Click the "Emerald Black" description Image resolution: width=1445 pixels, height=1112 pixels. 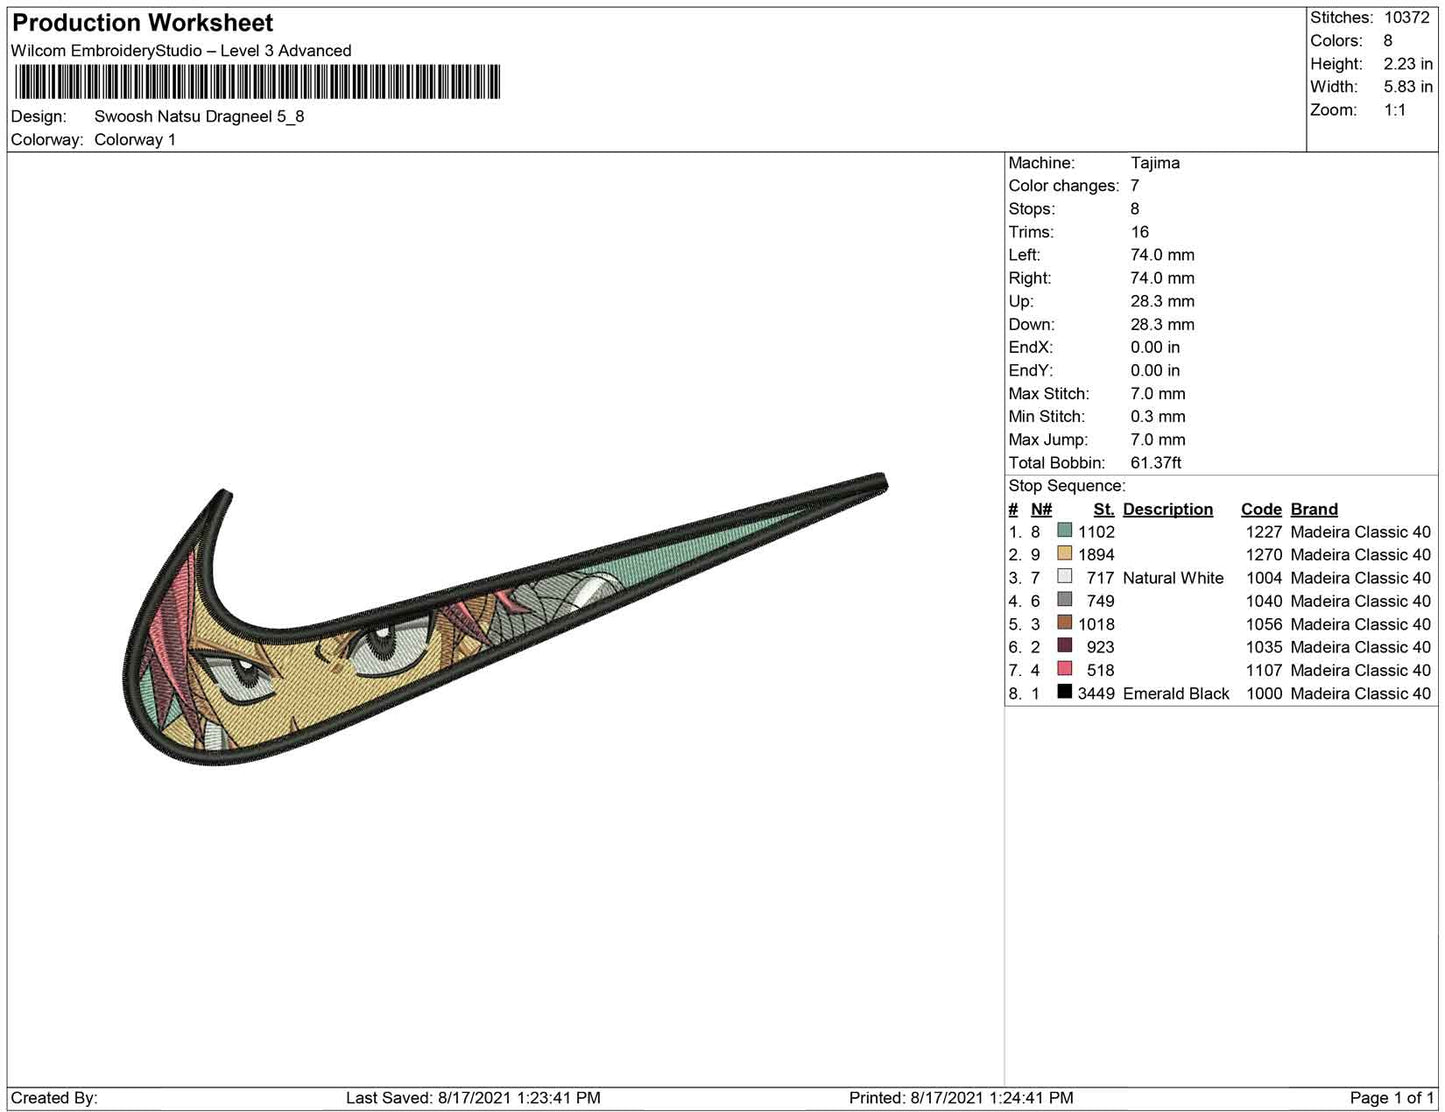pyautogui.click(x=1176, y=693)
